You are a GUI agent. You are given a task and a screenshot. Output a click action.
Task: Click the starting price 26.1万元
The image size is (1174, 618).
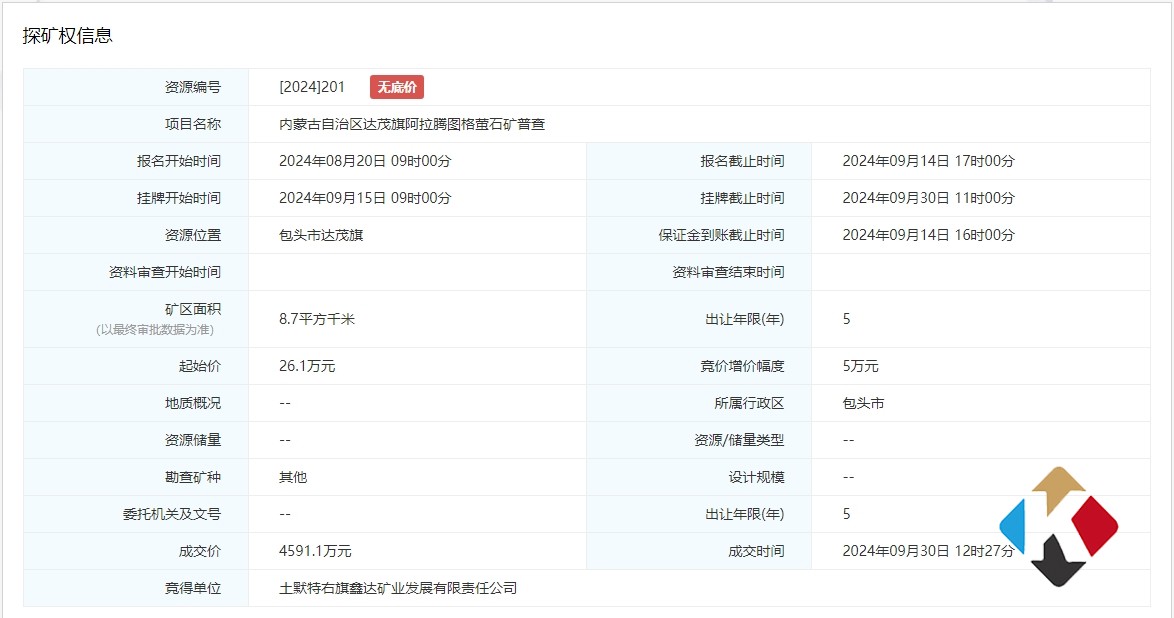pos(307,366)
